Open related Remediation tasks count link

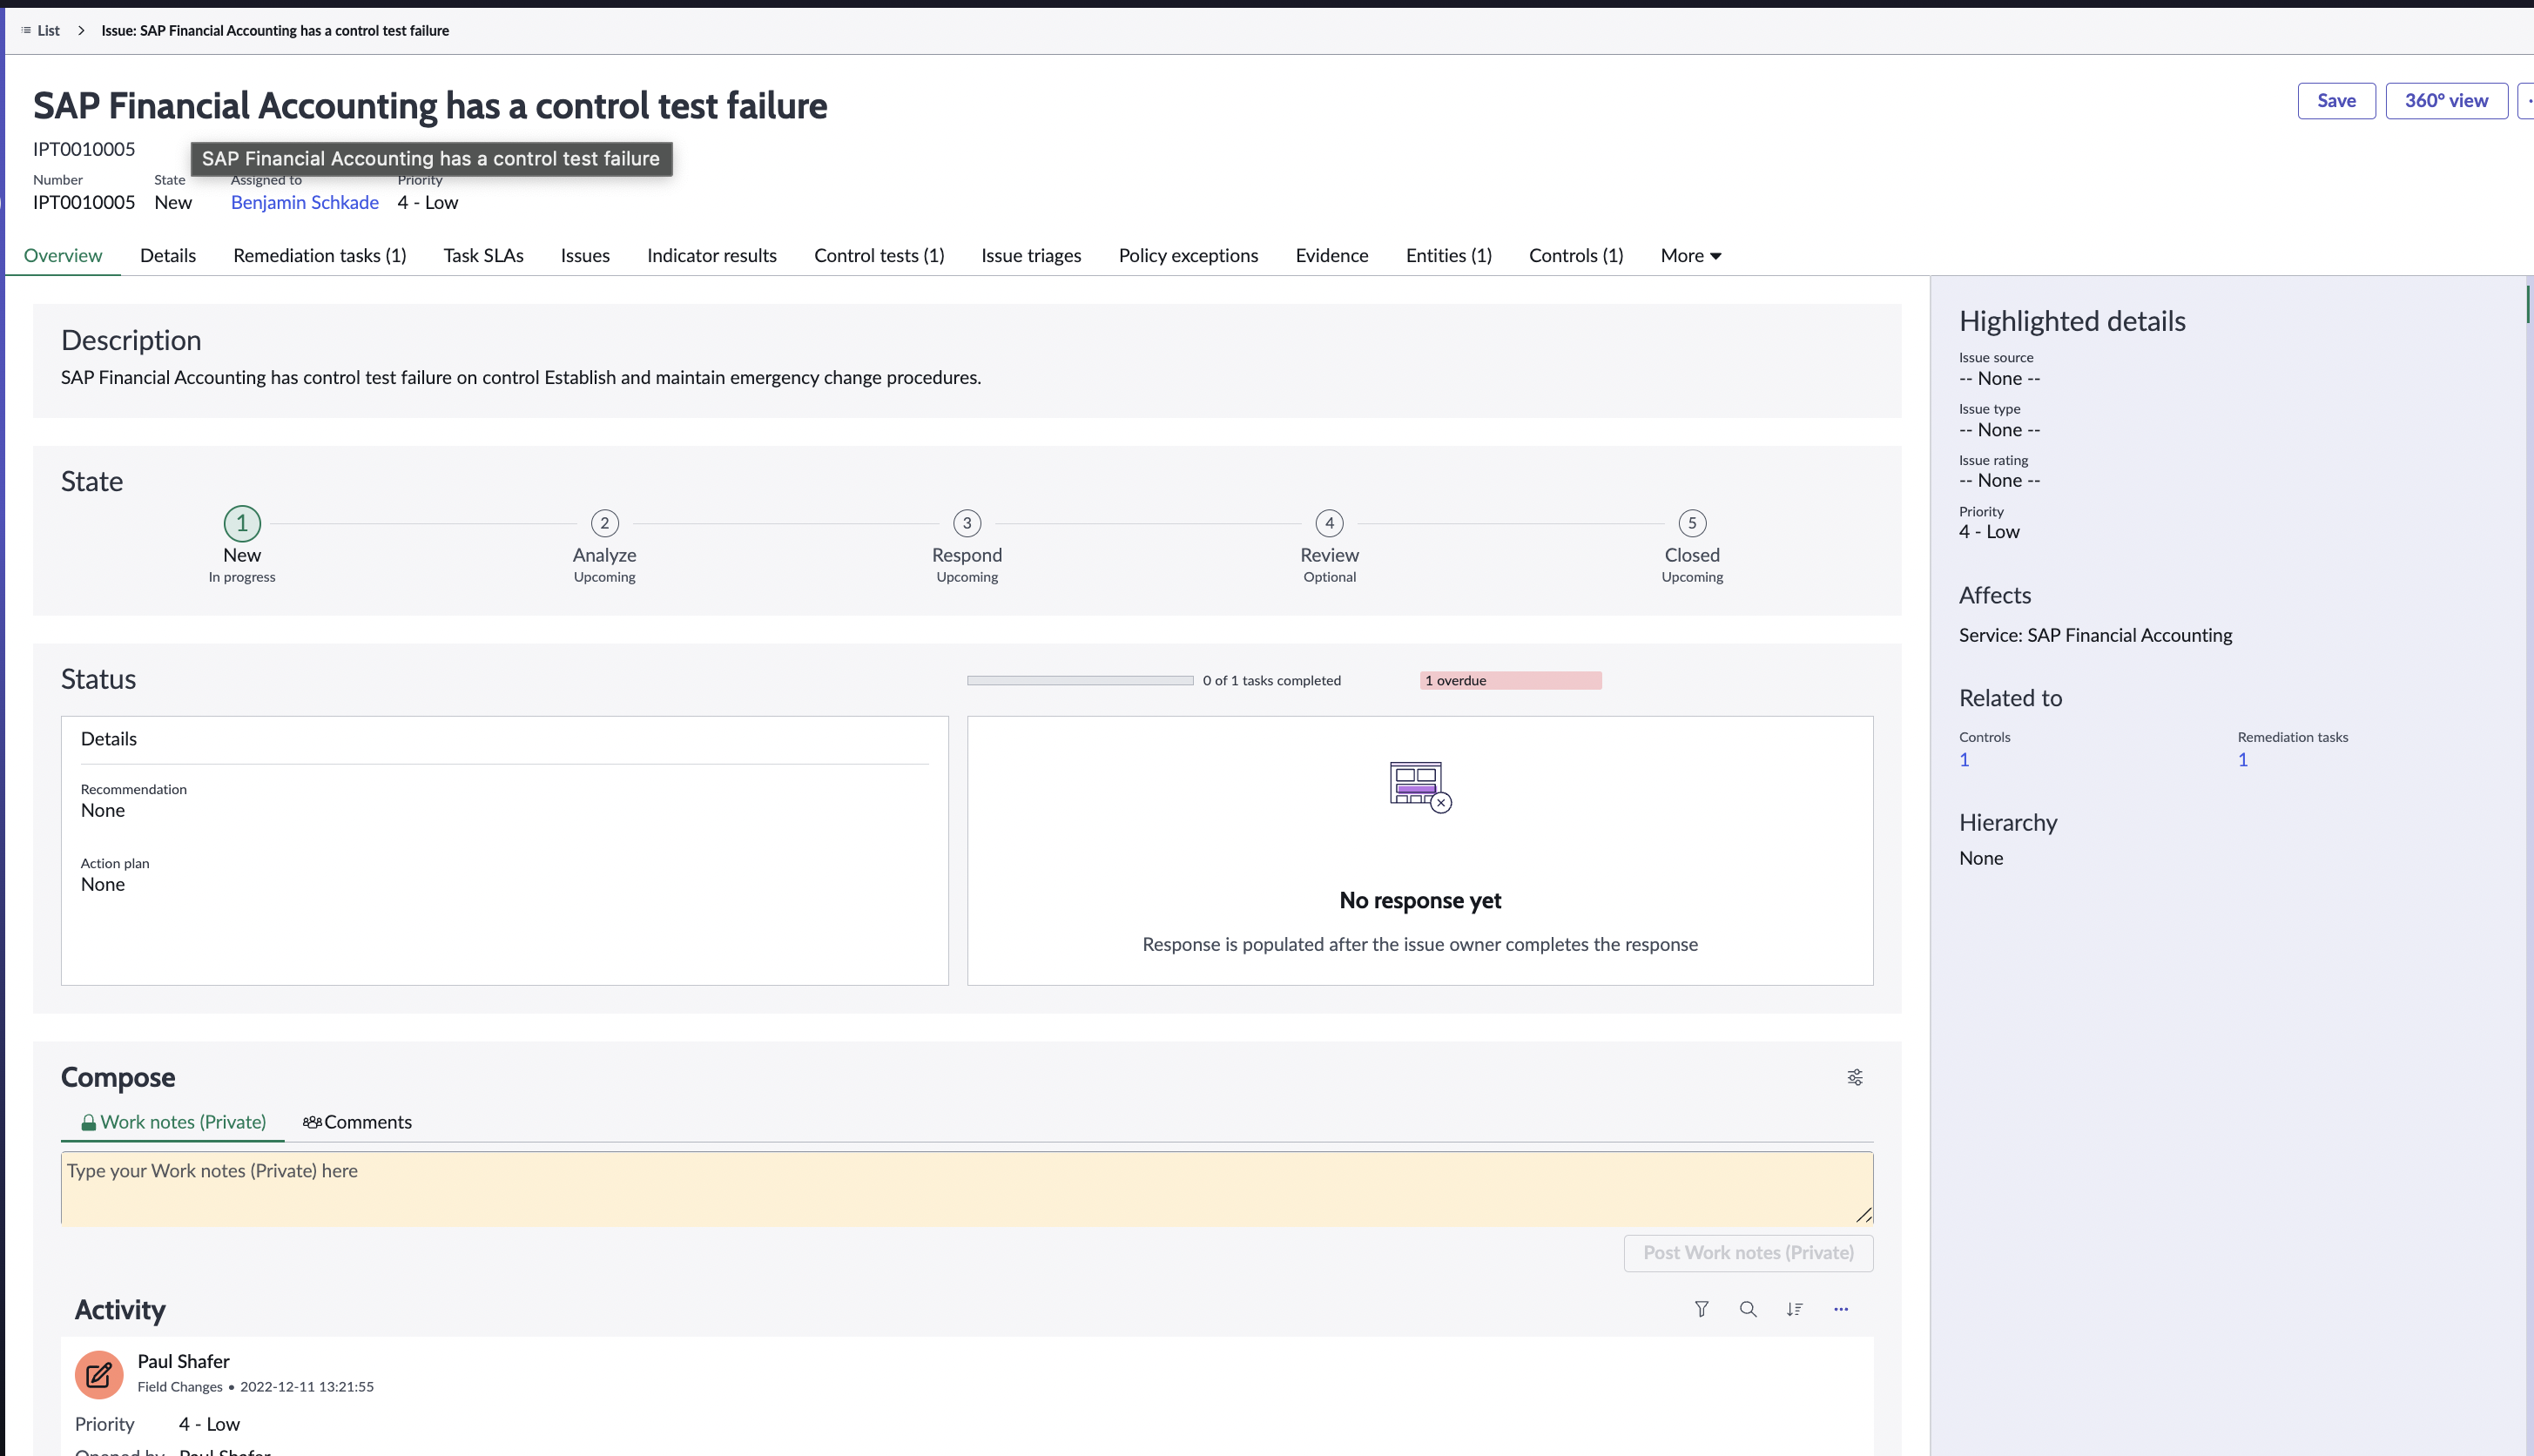[2242, 760]
